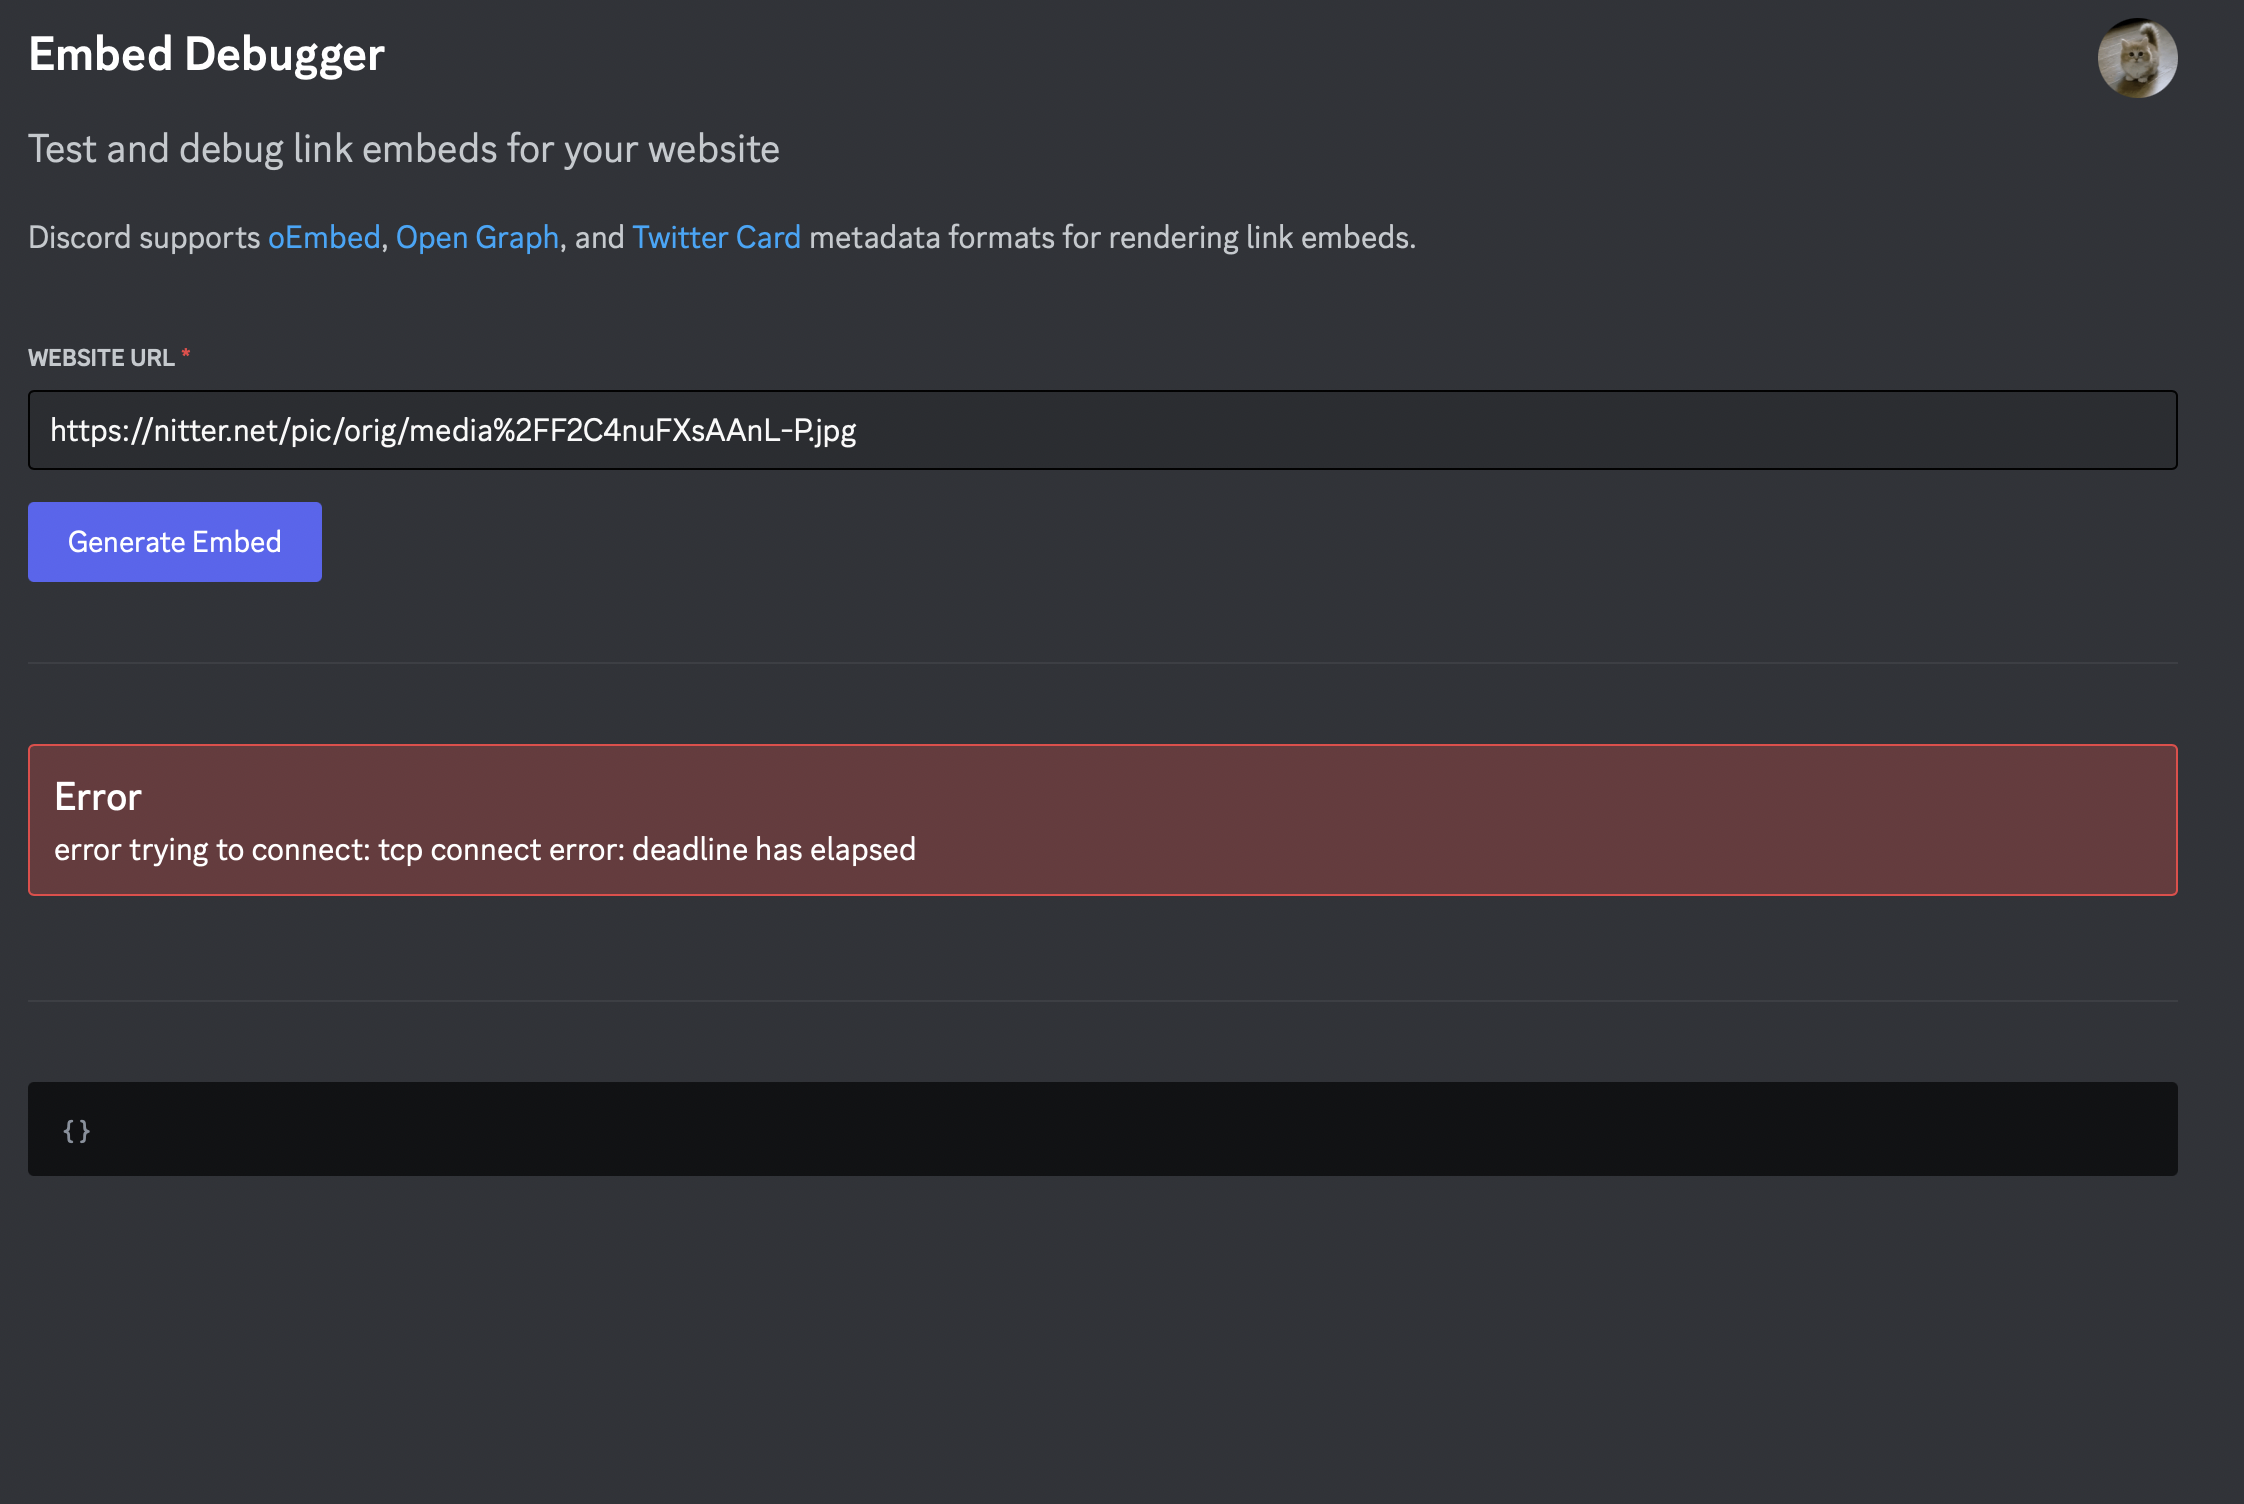Click the Discord metadata formats description text
The height and width of the screenshot is (1504, 2244).
720,237
